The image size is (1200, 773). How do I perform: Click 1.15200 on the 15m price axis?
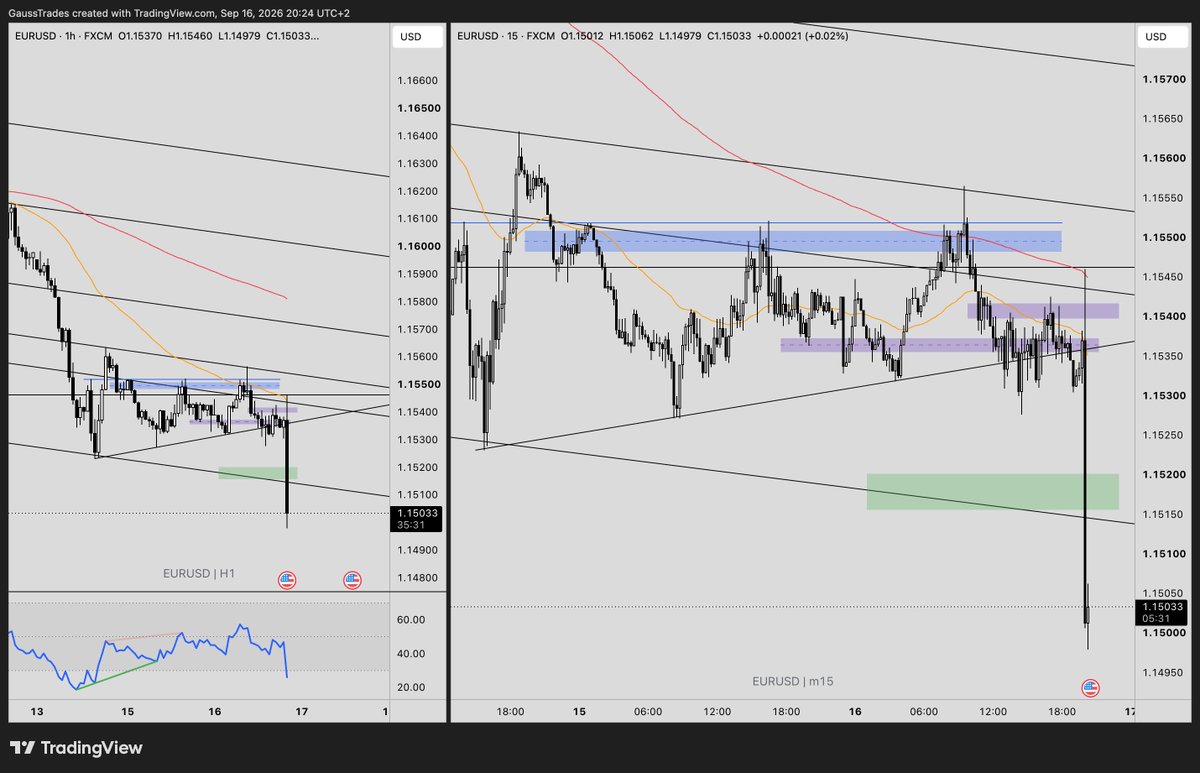tap(1163, 475)
